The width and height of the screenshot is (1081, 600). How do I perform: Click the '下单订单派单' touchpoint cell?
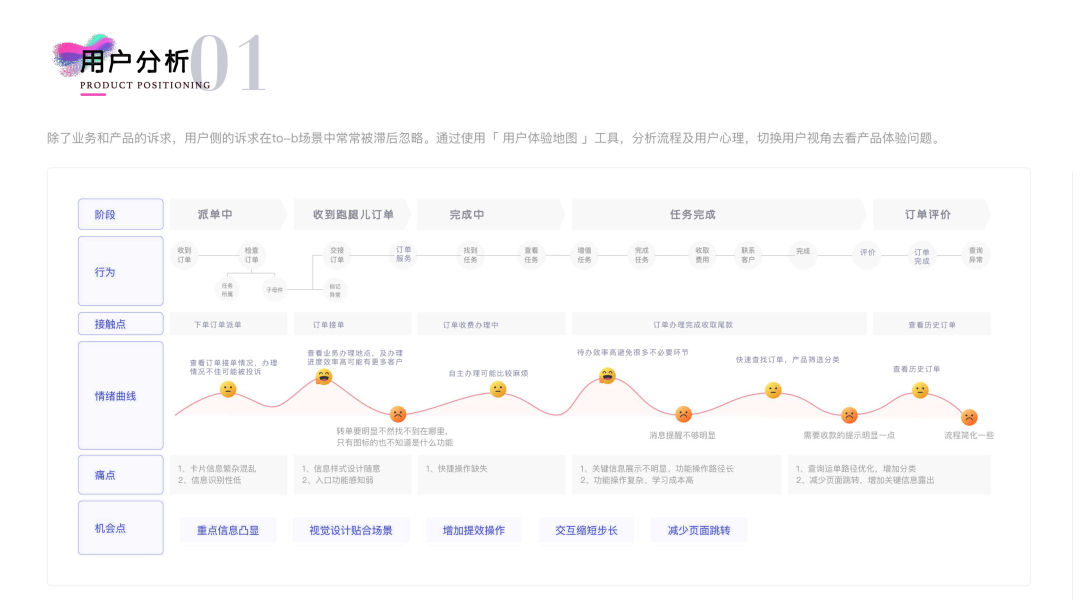[x=229, y=324]
